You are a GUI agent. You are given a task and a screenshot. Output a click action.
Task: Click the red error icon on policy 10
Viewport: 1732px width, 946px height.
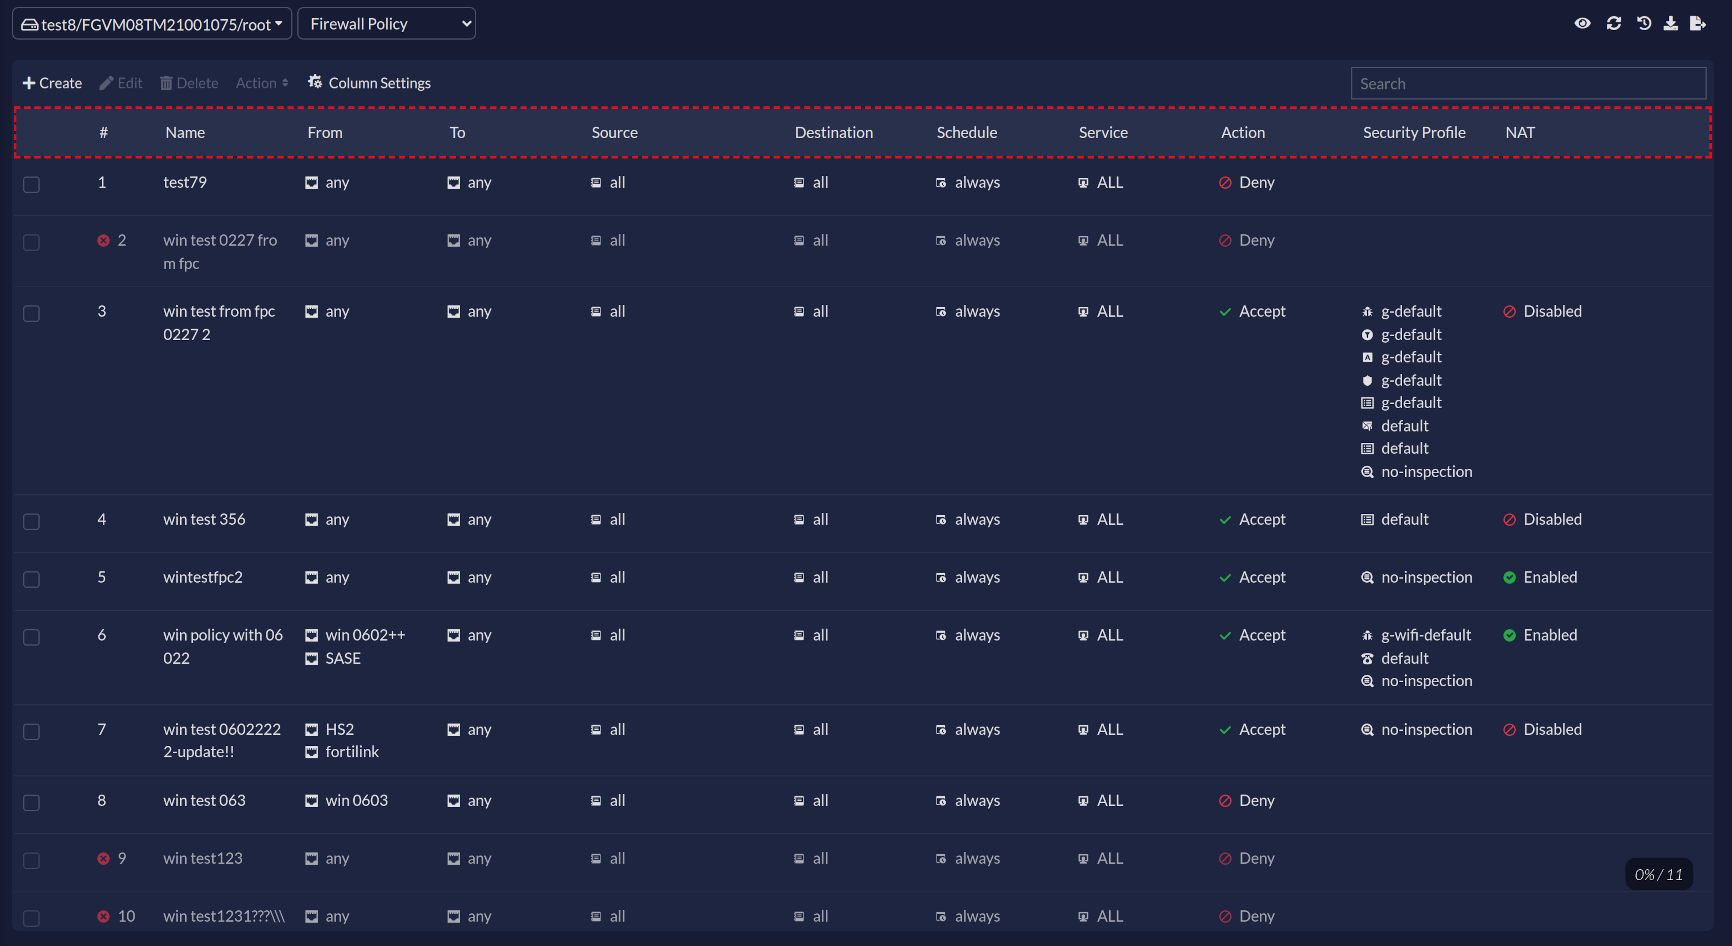coord(103,916)
